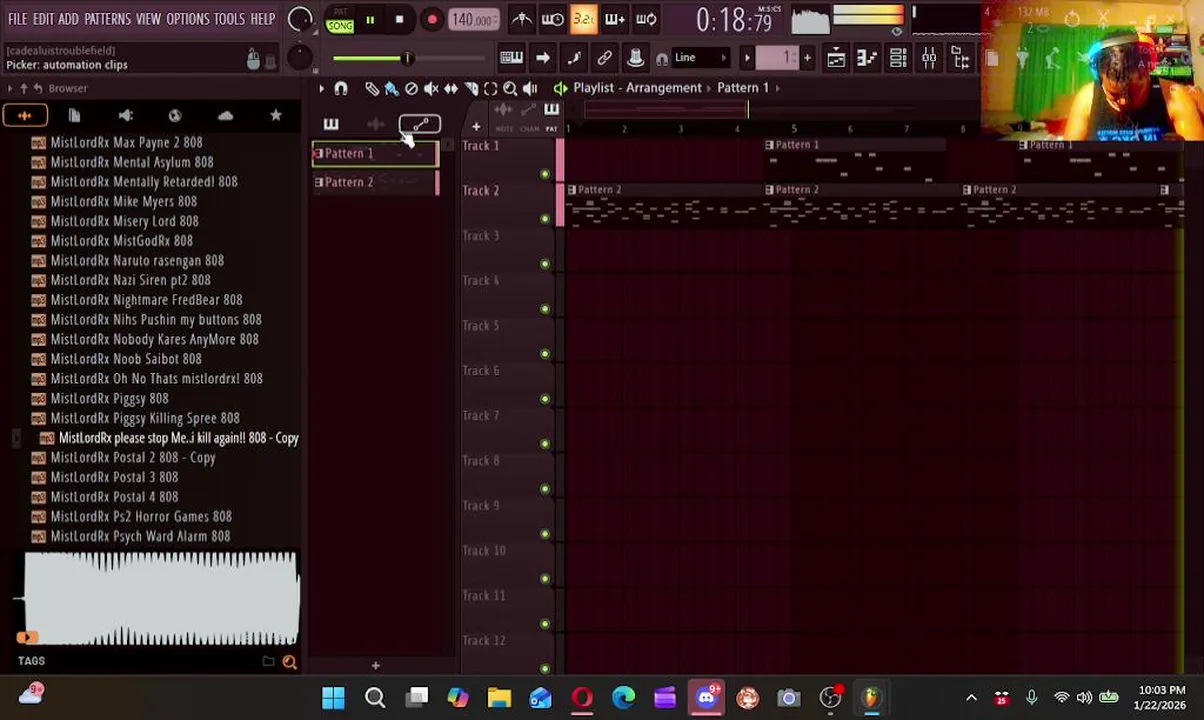Open the browser starred favorites tab

[x=276, y=116]
